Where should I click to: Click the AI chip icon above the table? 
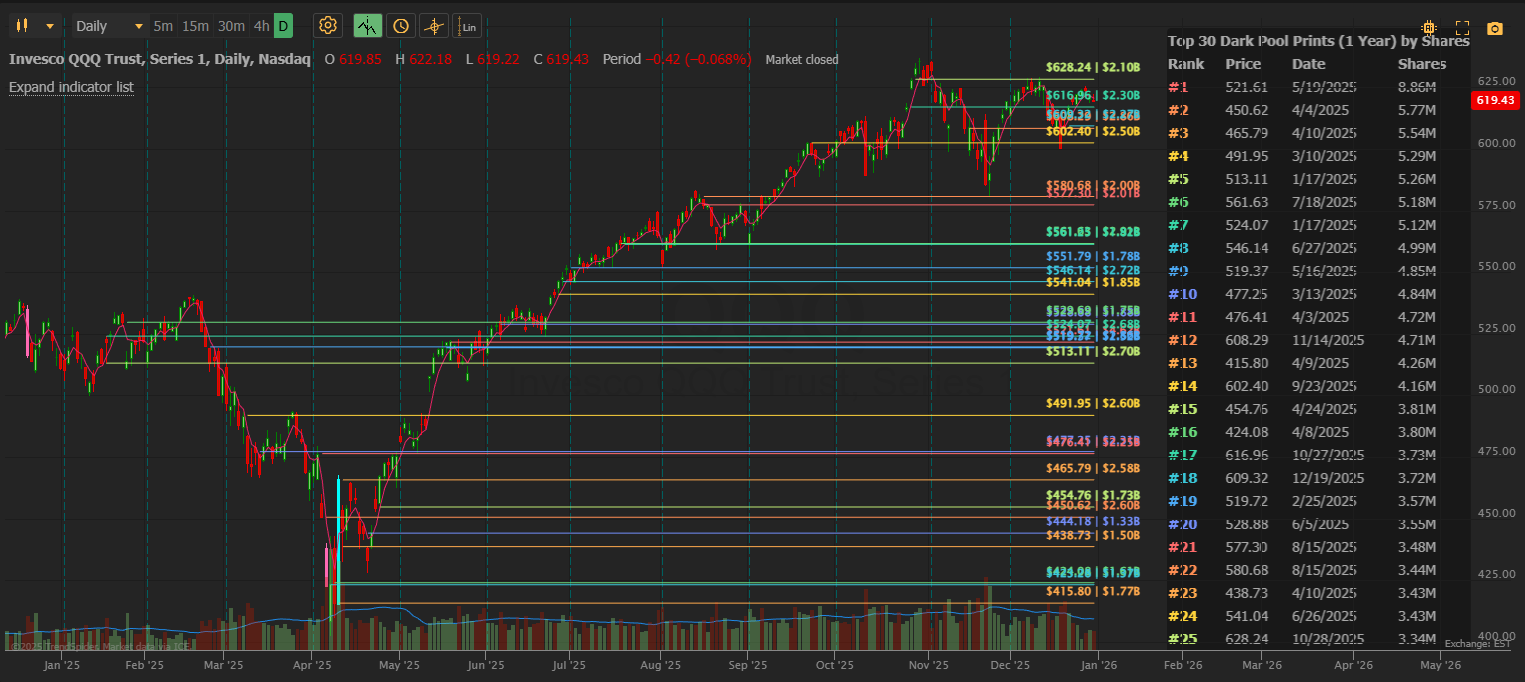(1428, 26)
